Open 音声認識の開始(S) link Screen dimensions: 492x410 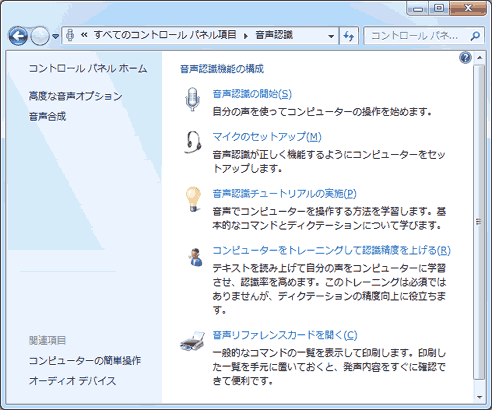(252, 94)
